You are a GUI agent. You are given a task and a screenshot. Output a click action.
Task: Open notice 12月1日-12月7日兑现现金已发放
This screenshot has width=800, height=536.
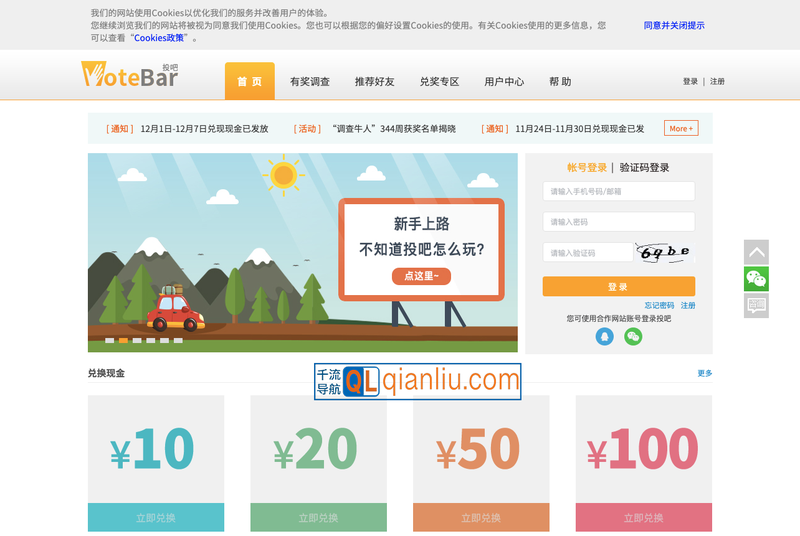click(204, 129)
